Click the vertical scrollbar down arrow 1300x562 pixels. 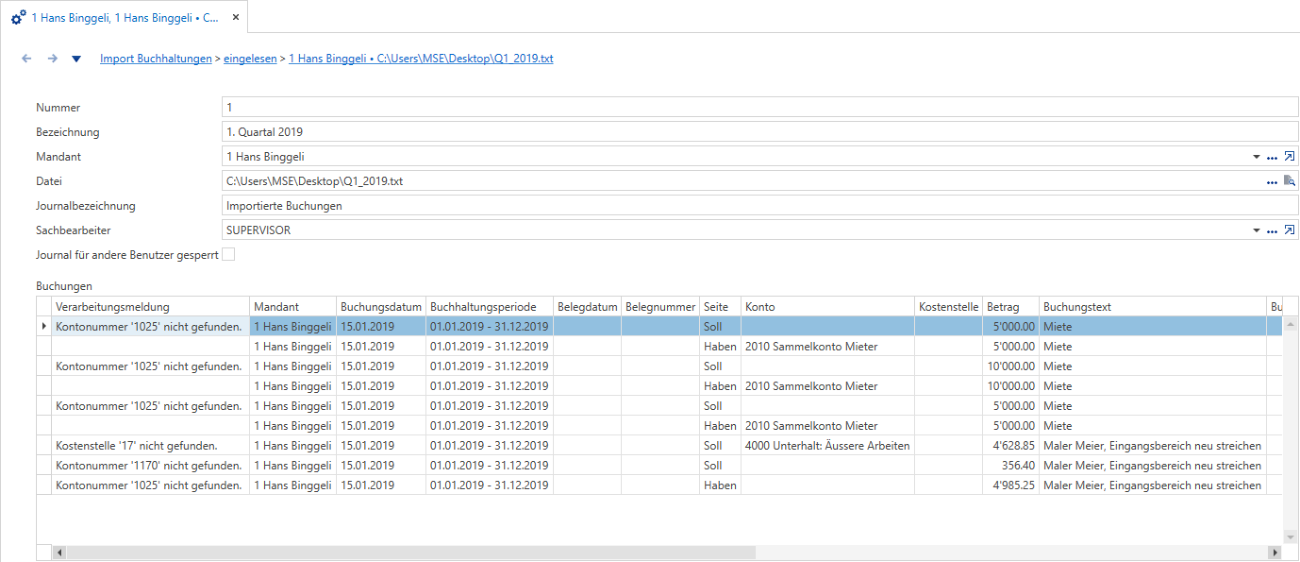1289,537
